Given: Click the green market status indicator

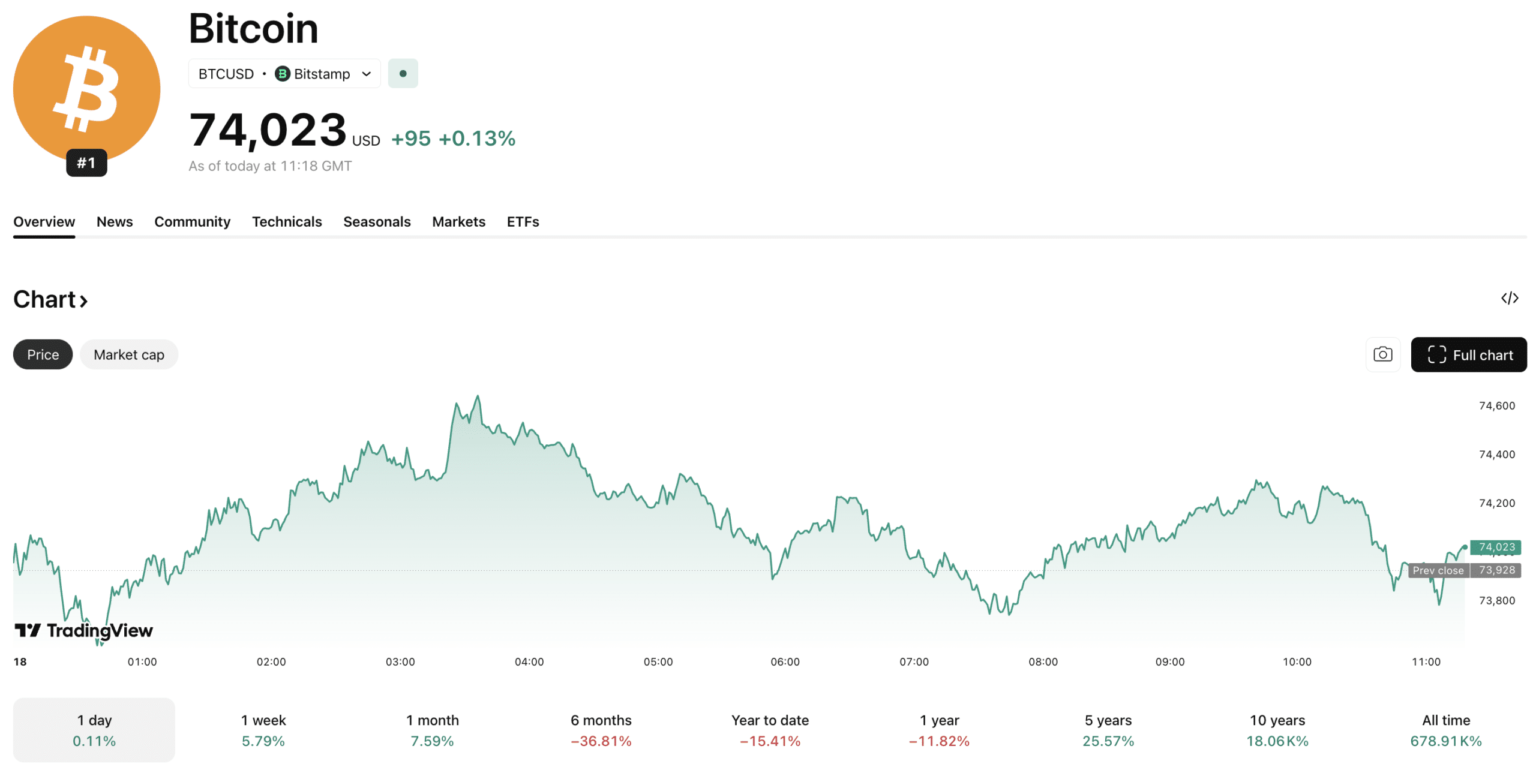Looking at the screenshot, I should tap(403, 73).
